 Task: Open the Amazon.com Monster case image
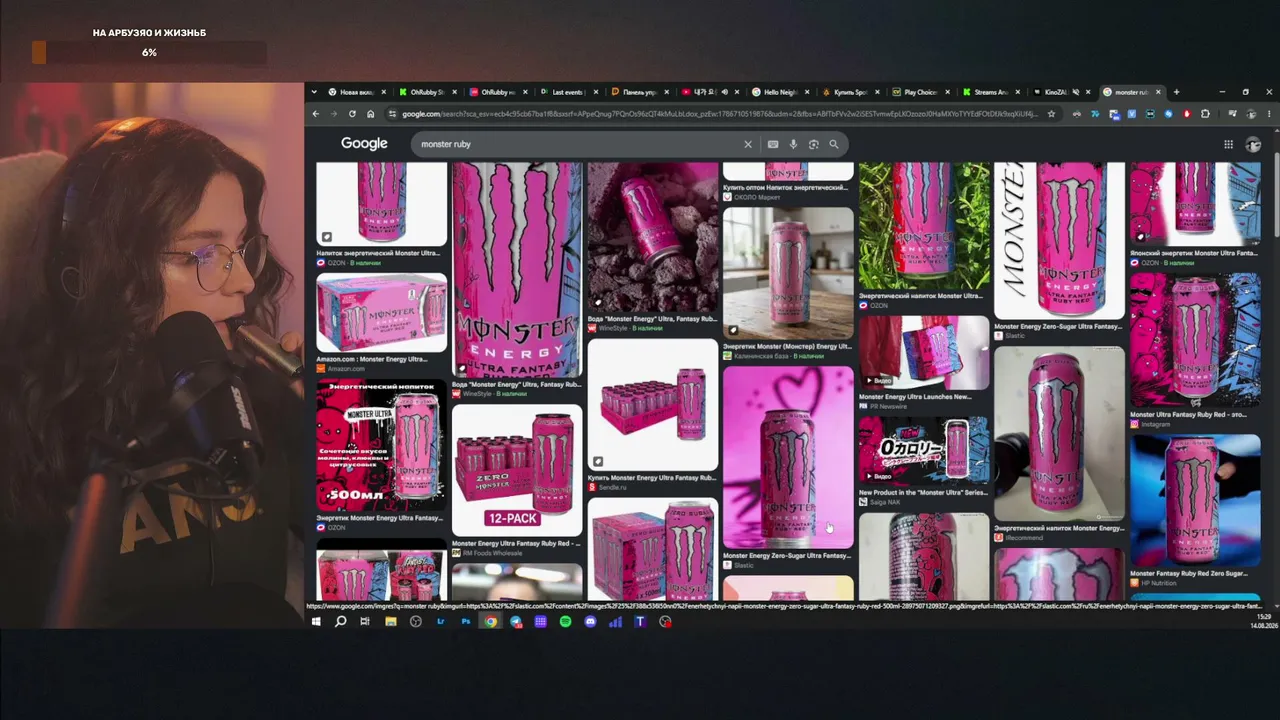(x=382, y=312)
